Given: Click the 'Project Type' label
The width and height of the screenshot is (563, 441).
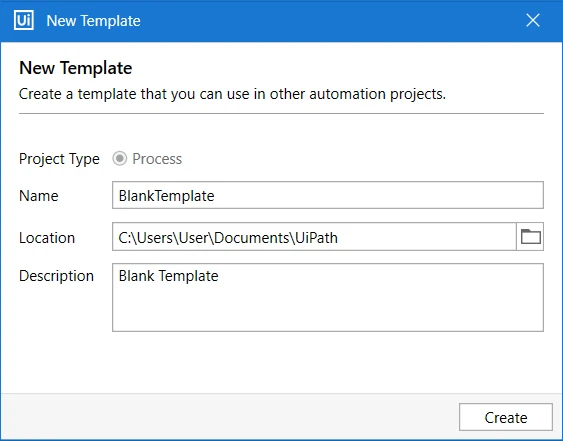Looking at the screenshot, I should click(x=59, y=159).
